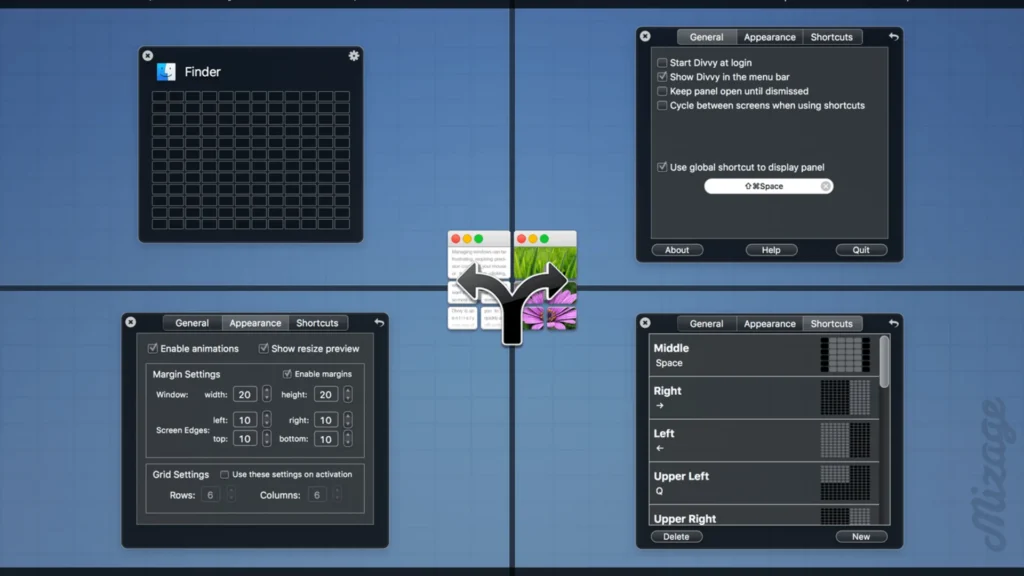Screen dimensions: 1024x576
Task: Toggle the Enable margins checkbox
Action: coord(288,373)
